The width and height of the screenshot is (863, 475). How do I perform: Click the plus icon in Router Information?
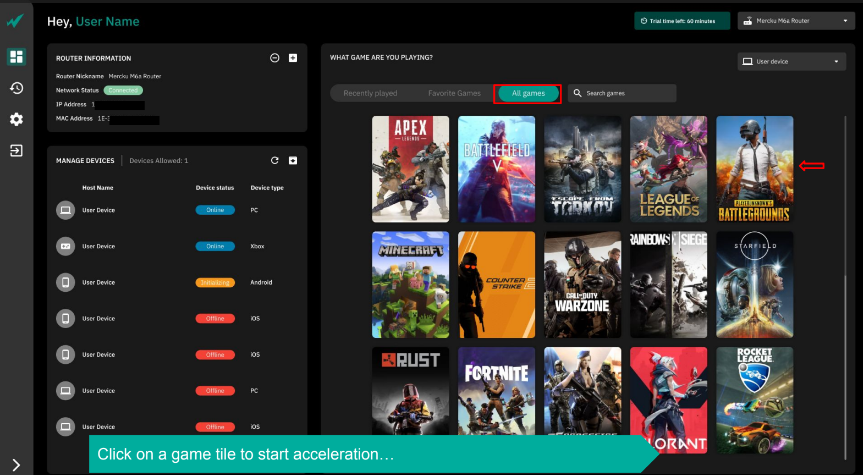click(293, 58)
